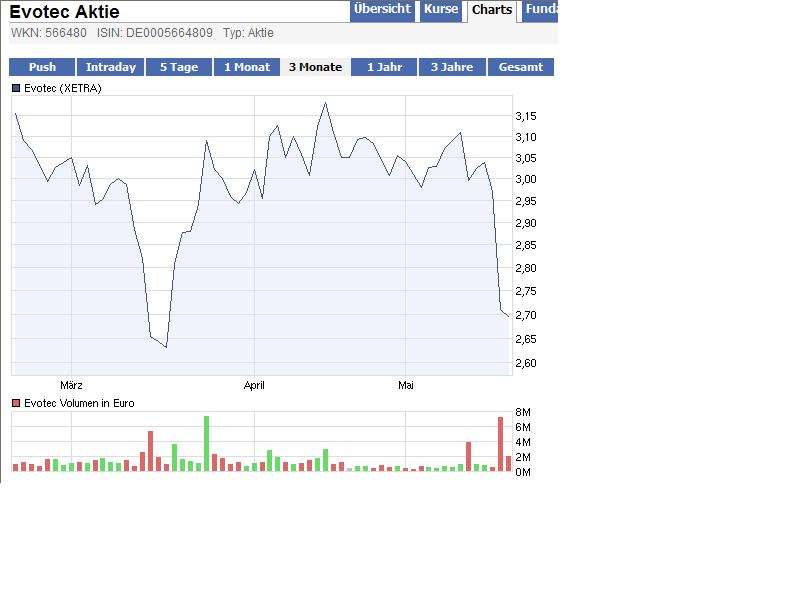Click the tallest green volume bar
The width and height of the screenshot is (800, 600).
207,443
